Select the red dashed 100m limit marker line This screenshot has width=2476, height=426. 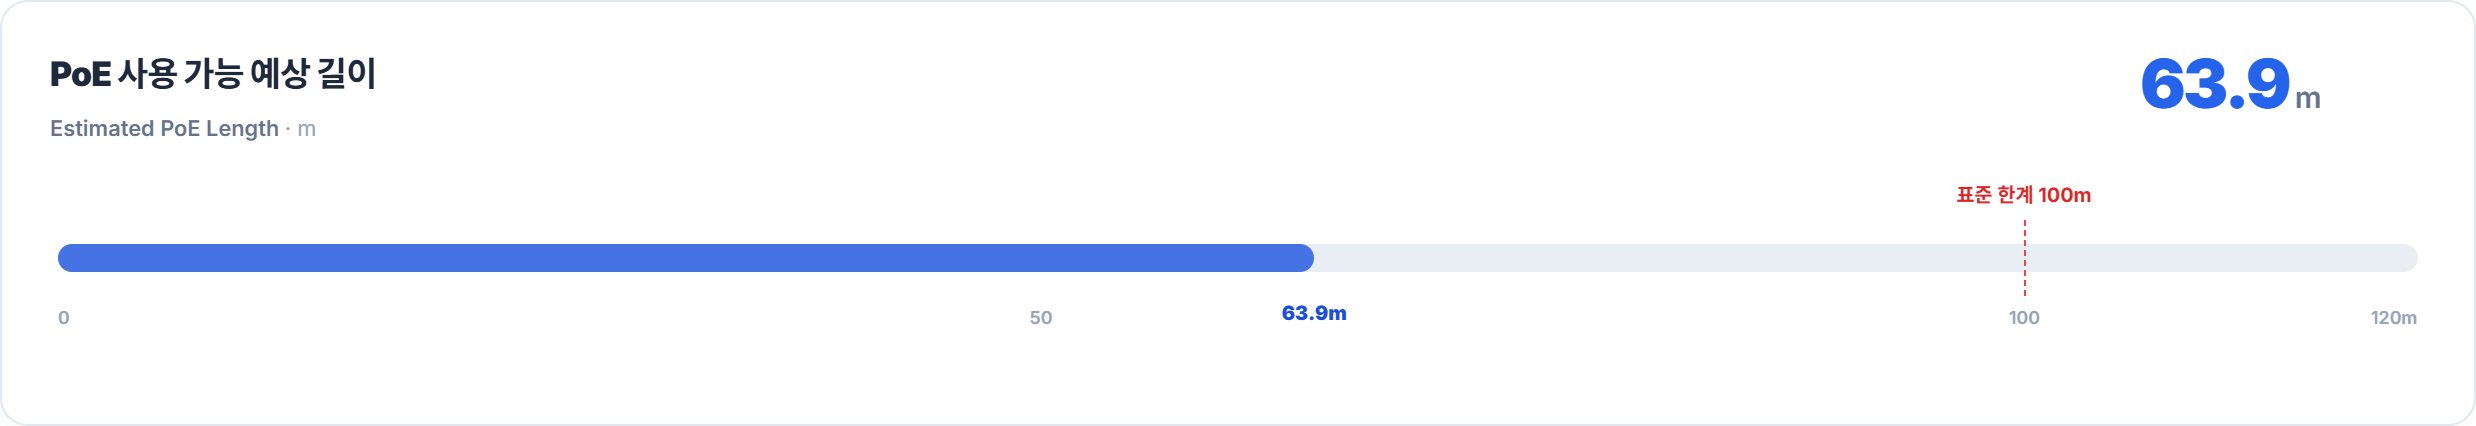[2025, 258]
